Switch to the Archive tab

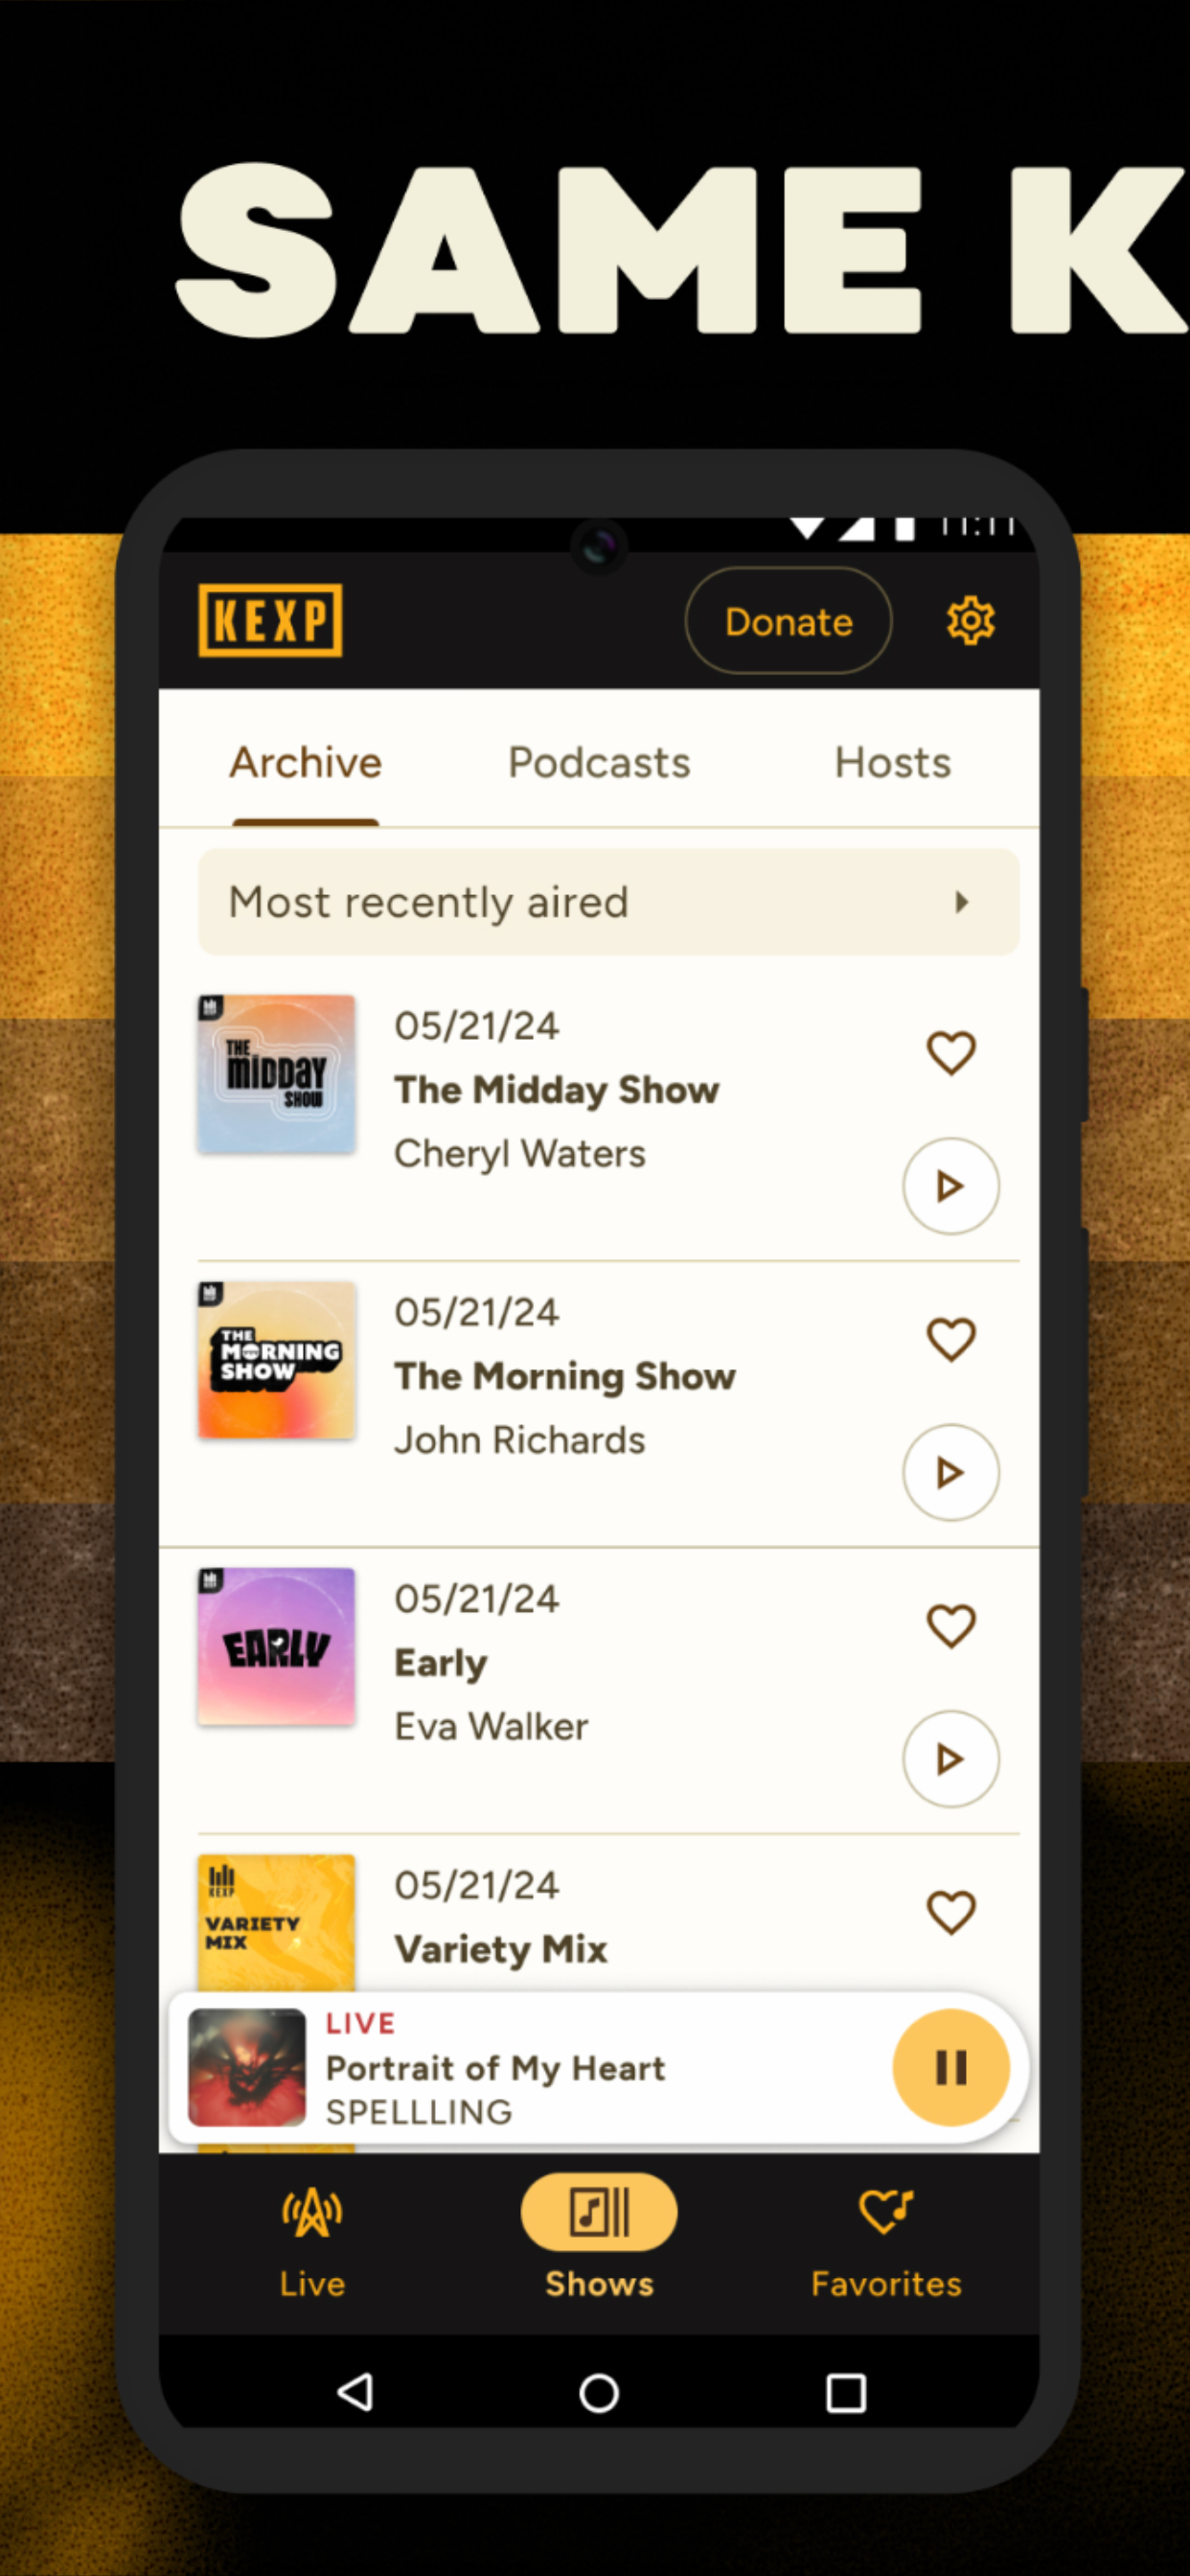pyautogui.click(x=305, y=763)
